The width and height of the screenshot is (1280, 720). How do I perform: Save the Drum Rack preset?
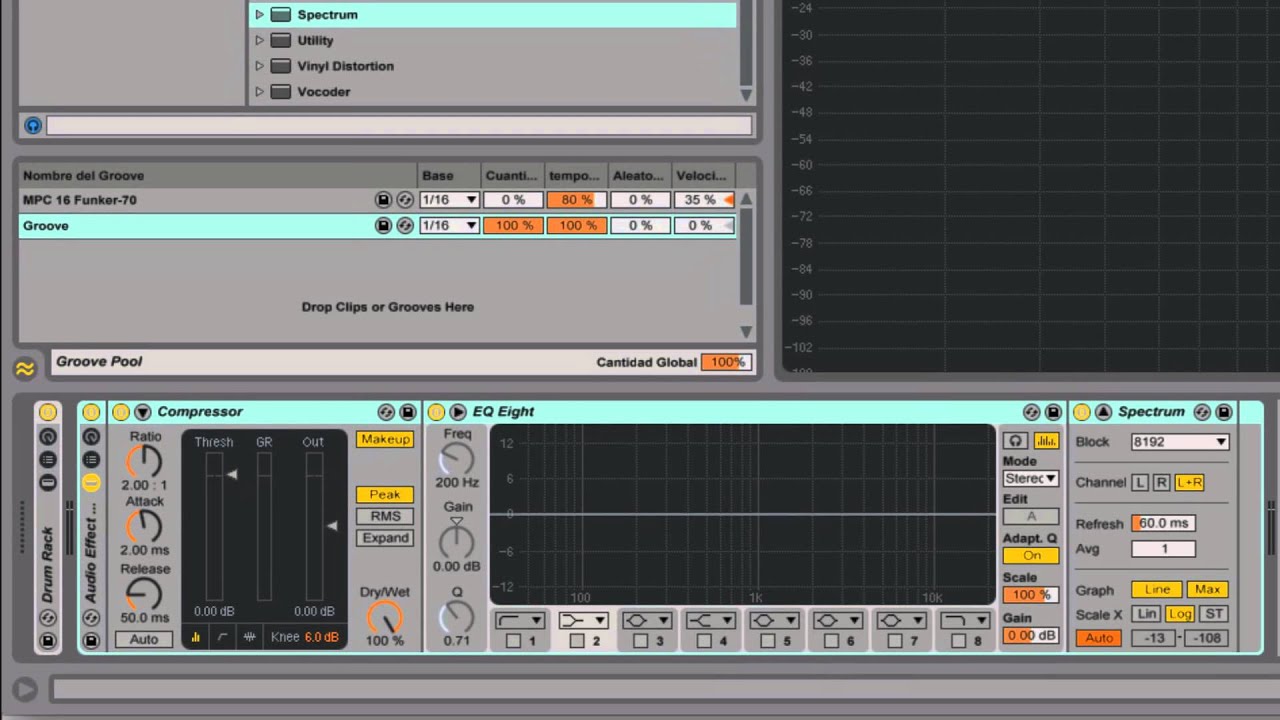(x=47, y=640)
